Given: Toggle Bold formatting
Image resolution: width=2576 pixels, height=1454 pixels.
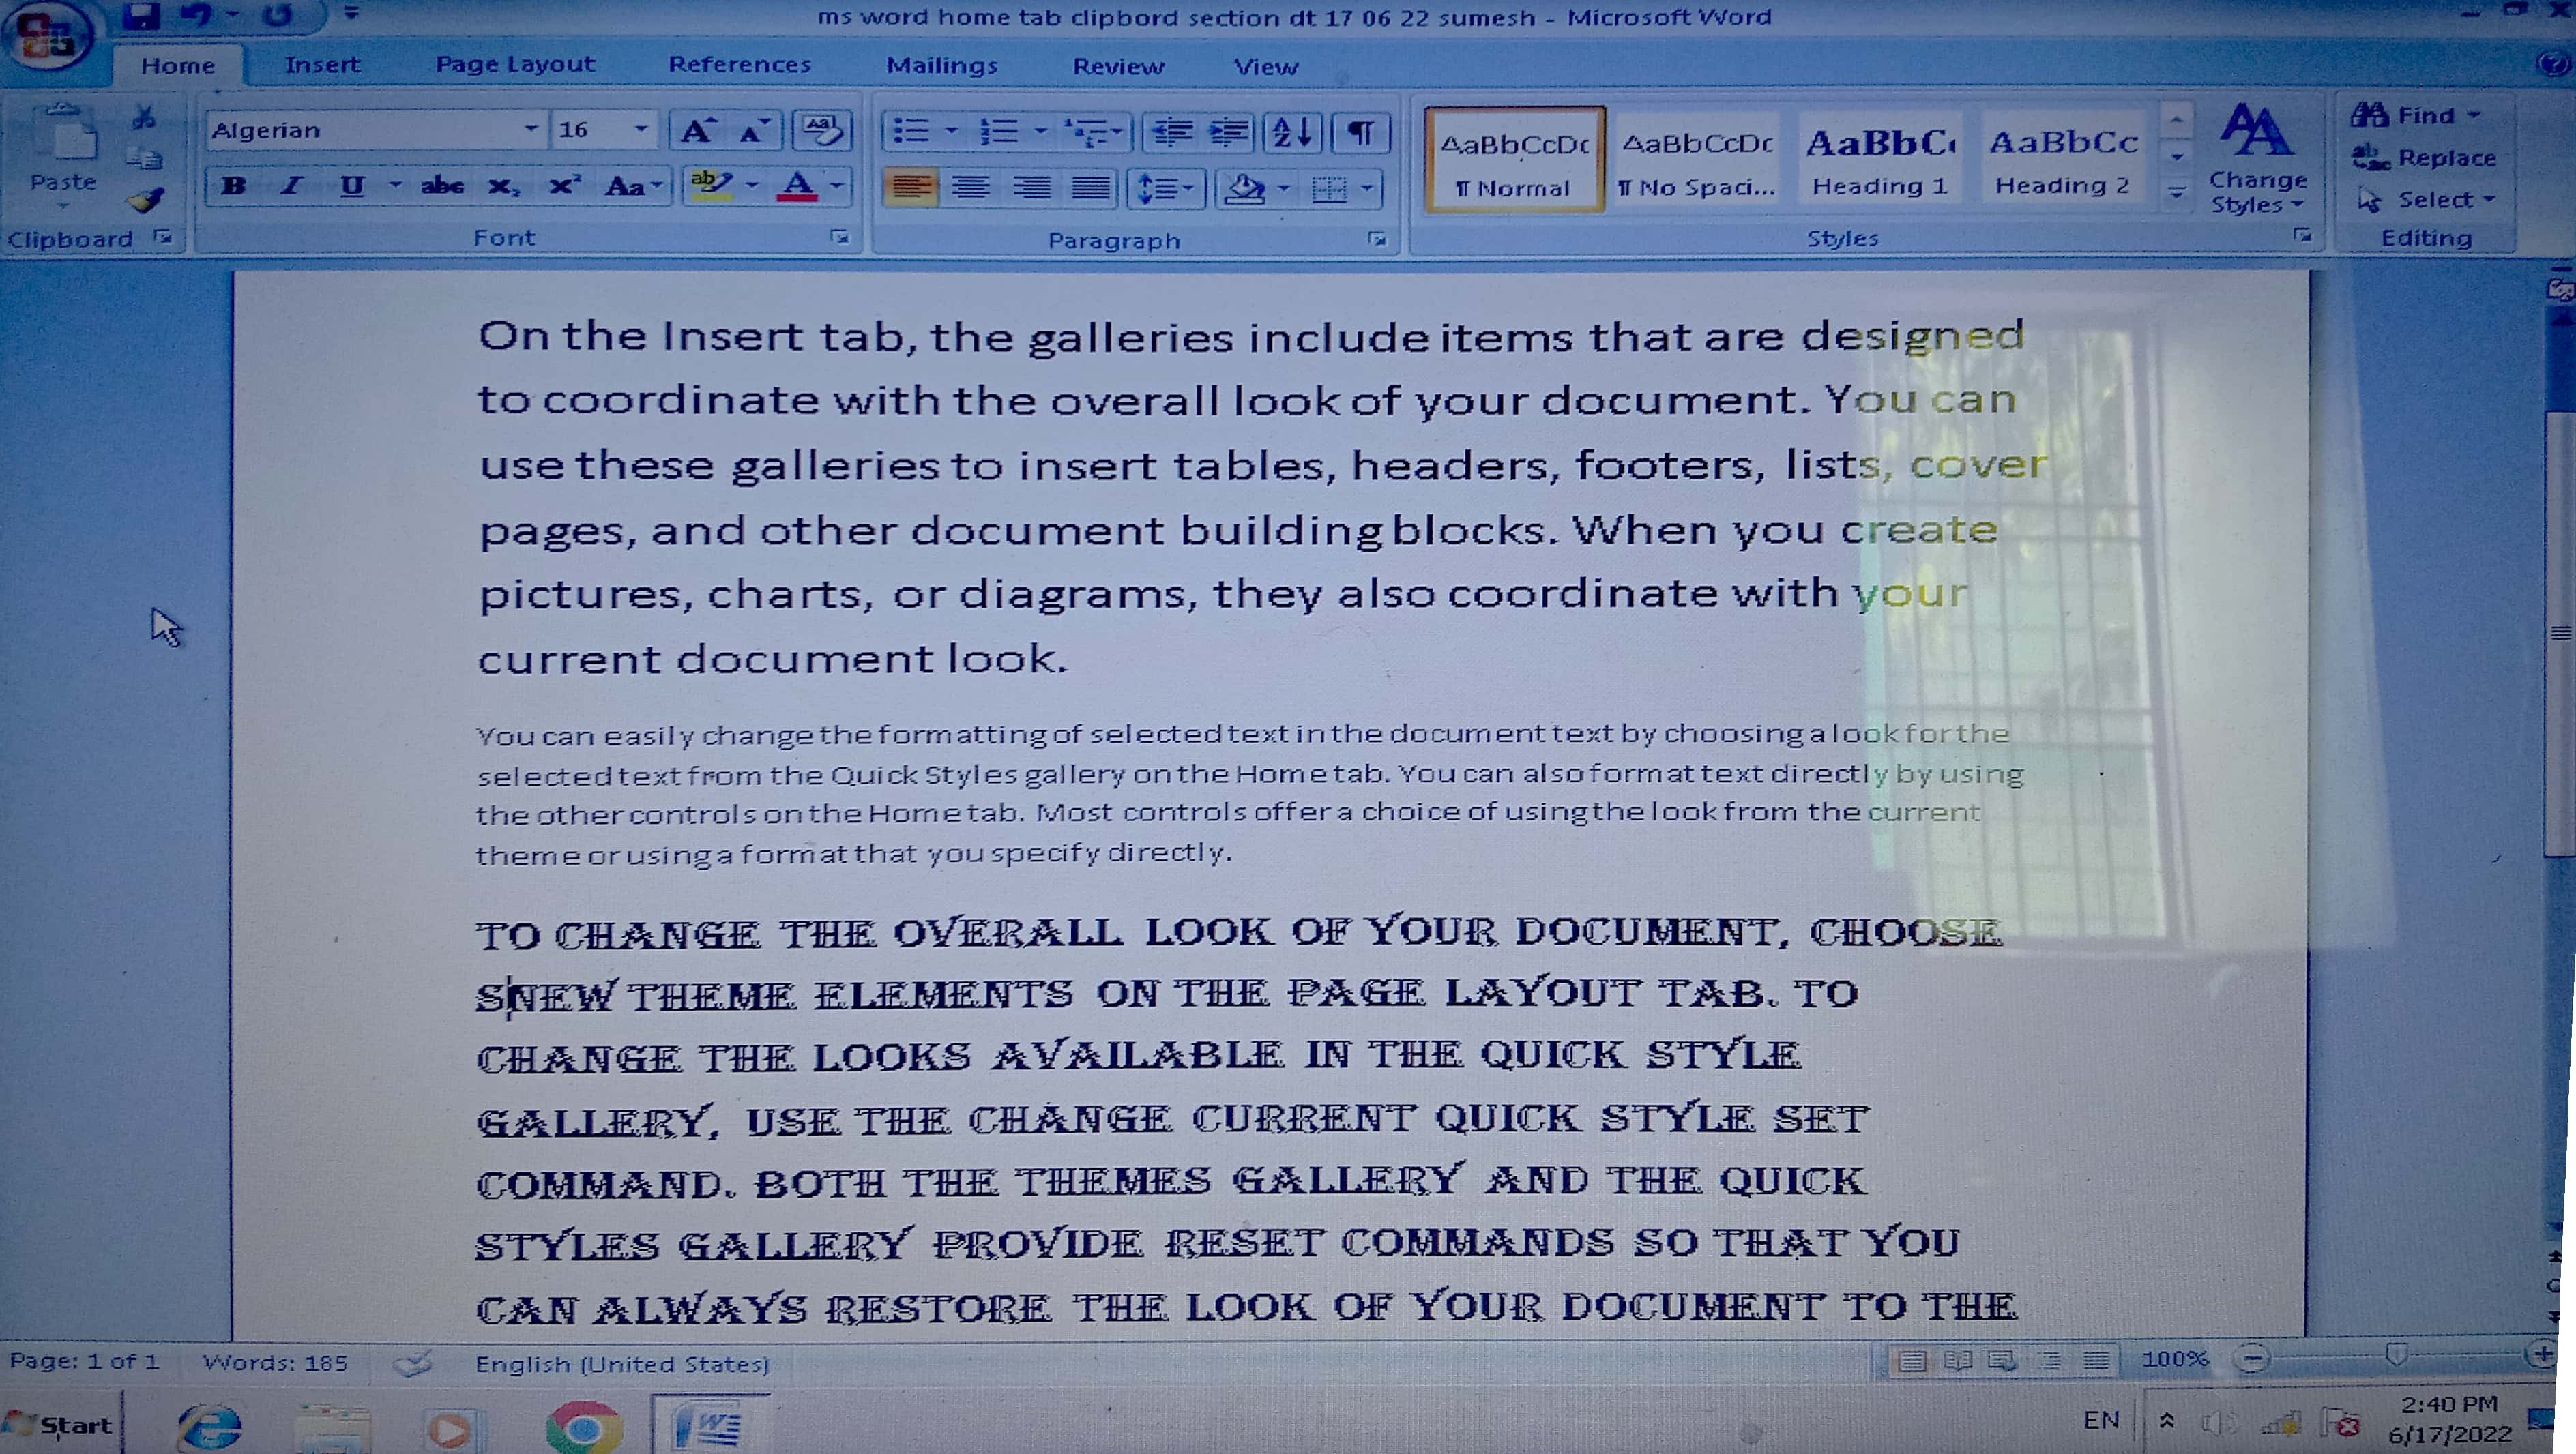Looking at the screenshot, I should pos(234,186).
